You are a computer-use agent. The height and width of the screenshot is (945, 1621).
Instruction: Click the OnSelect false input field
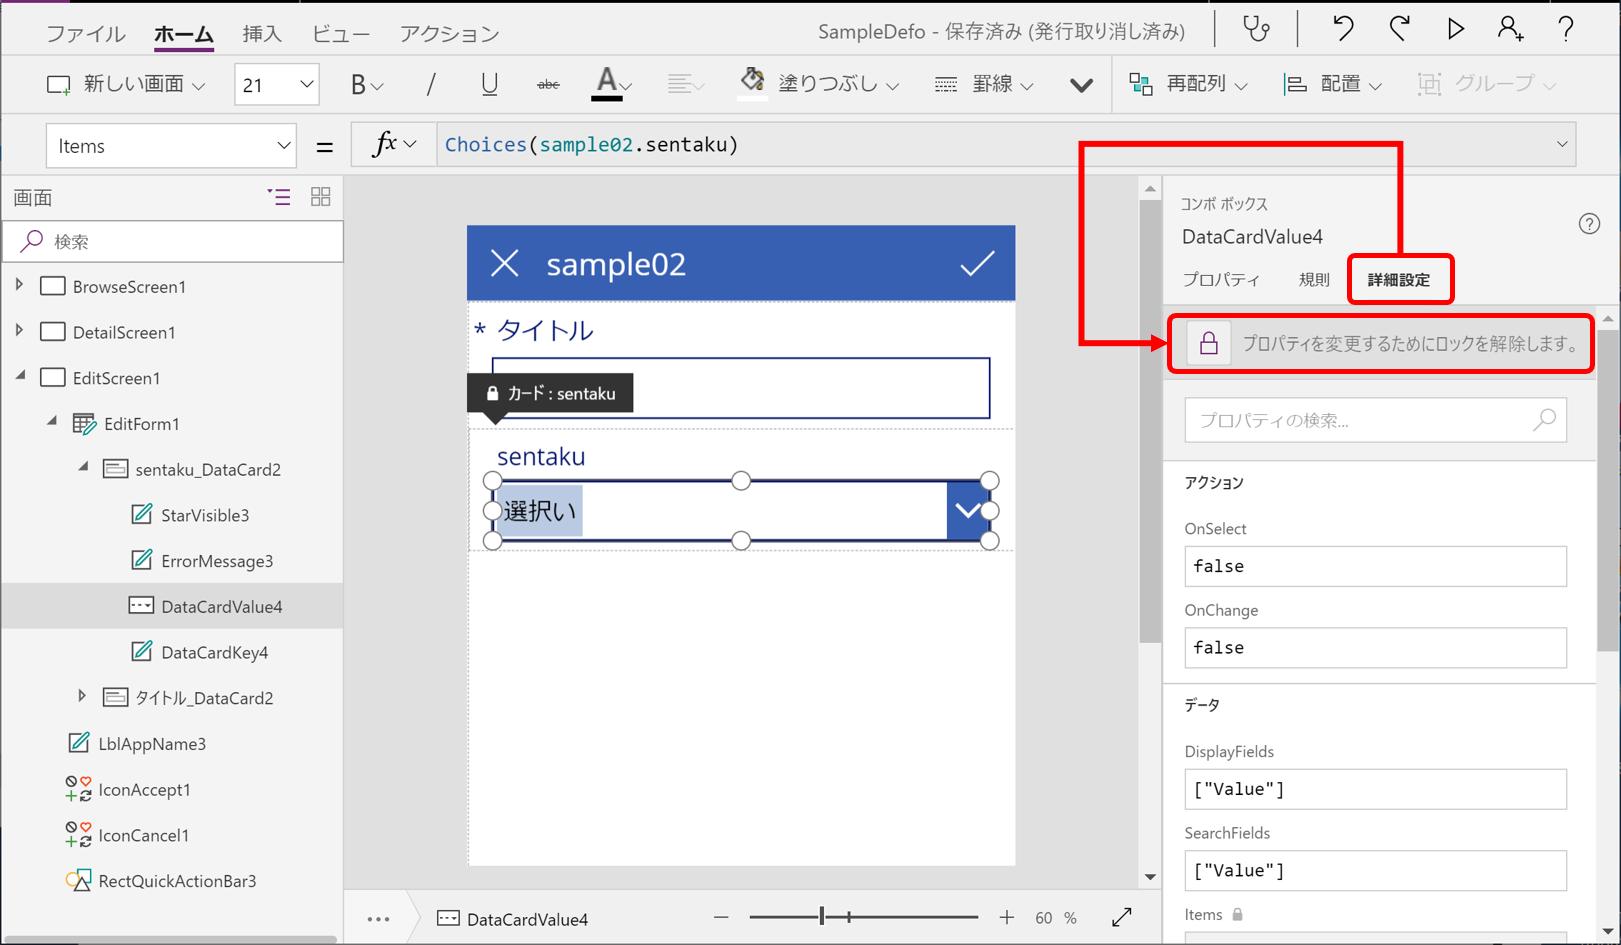pyautogui.click(x=1374, y=566)
